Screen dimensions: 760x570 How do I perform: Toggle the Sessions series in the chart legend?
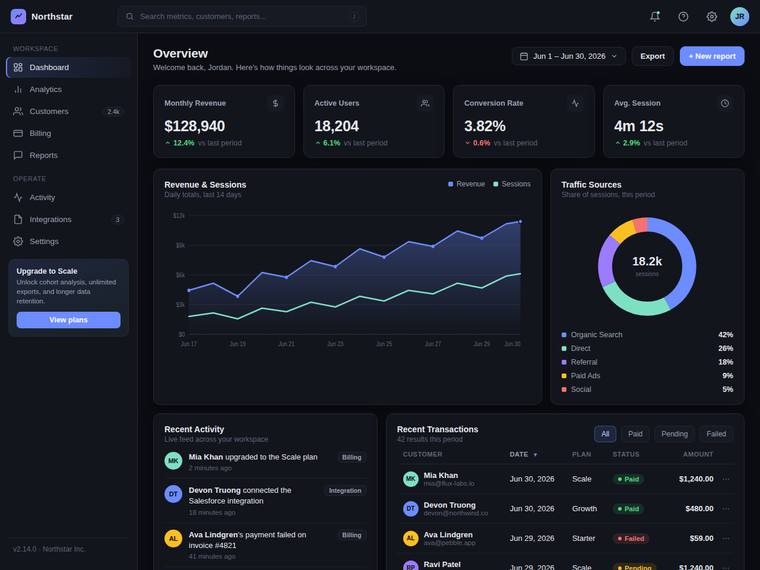[x=512, y=184]
